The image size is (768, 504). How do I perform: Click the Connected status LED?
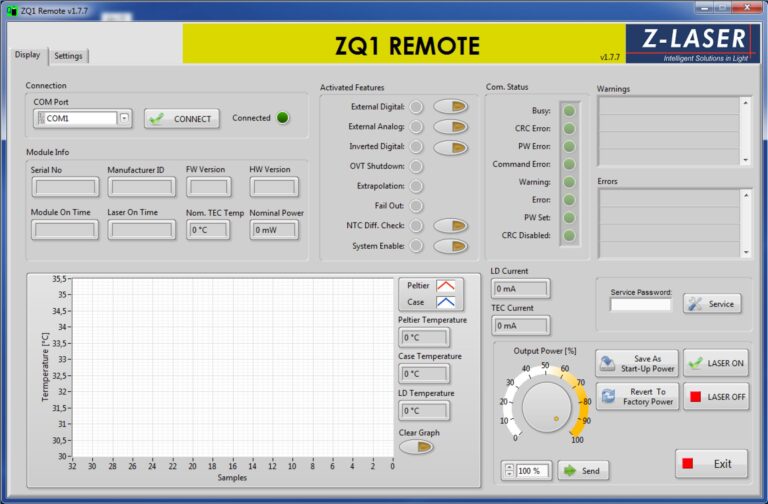[283, 118]
